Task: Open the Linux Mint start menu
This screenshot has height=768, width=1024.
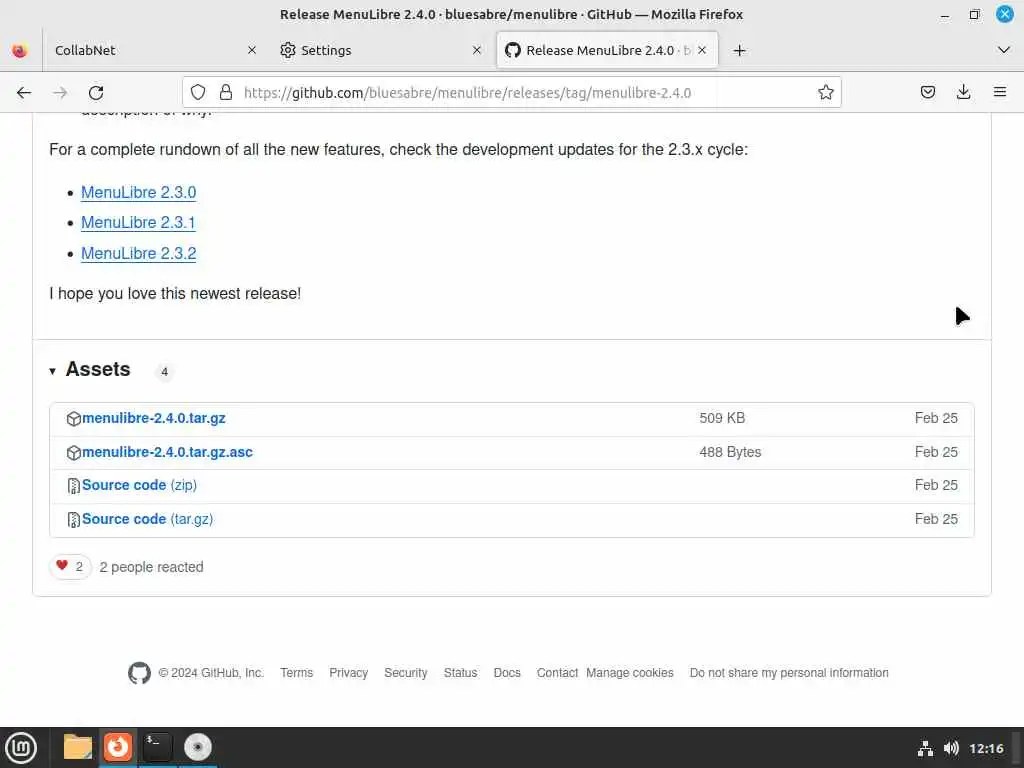Action: point(21,748)
